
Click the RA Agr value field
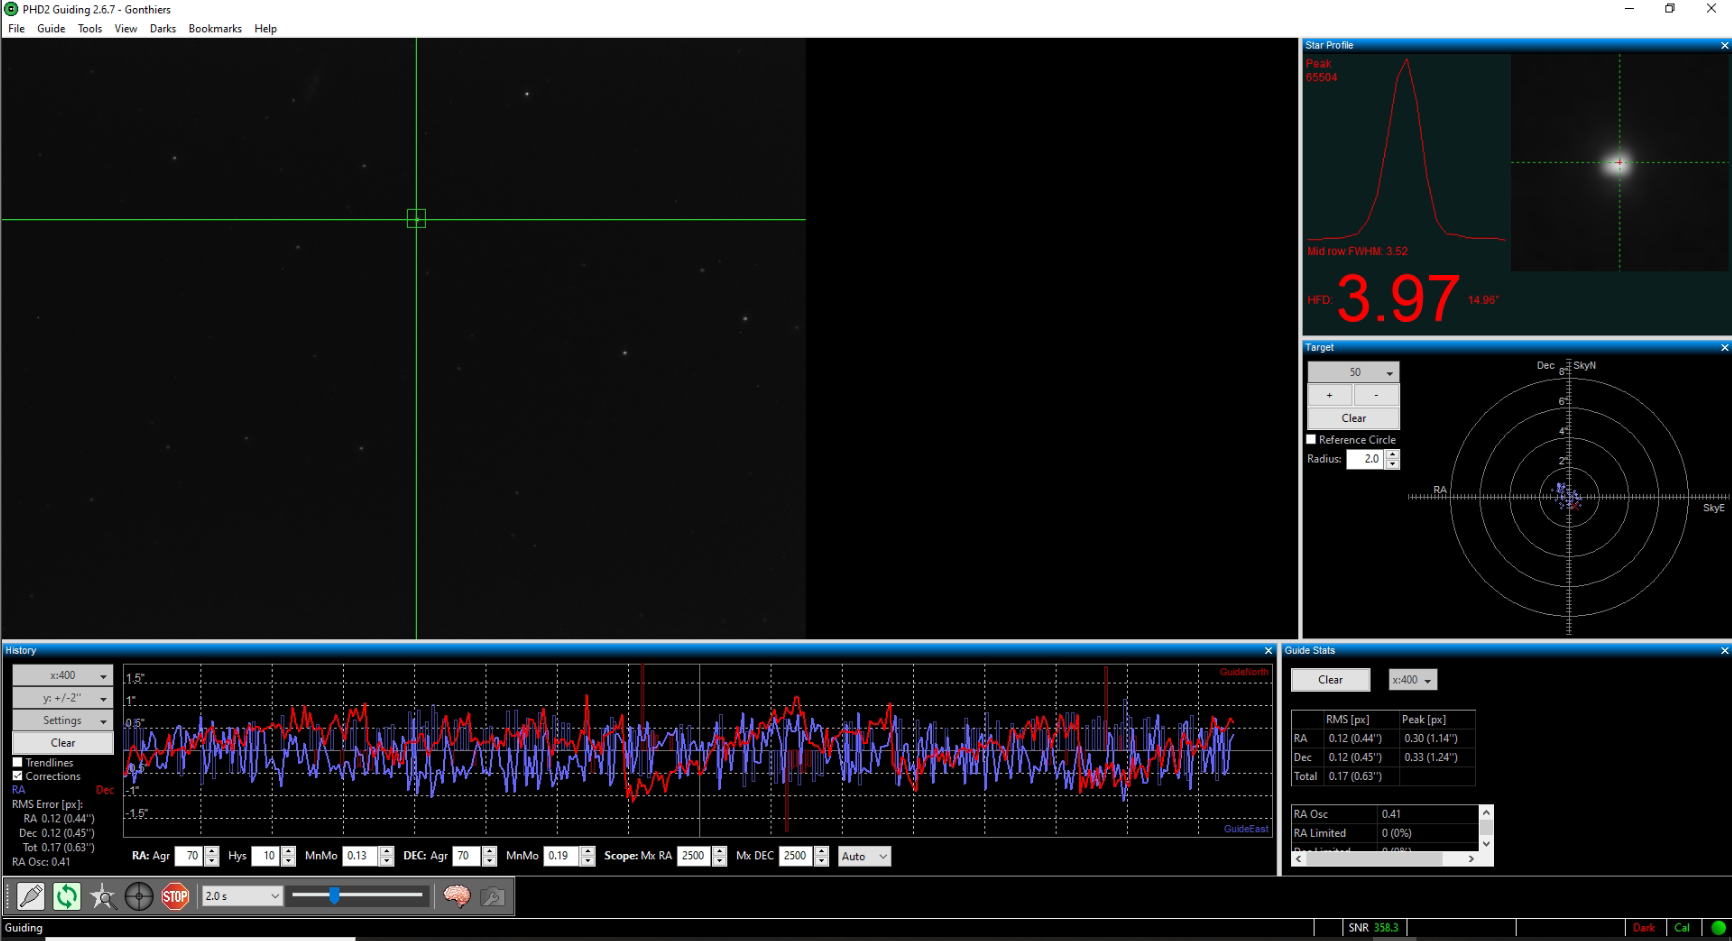(x=189, y=856)
